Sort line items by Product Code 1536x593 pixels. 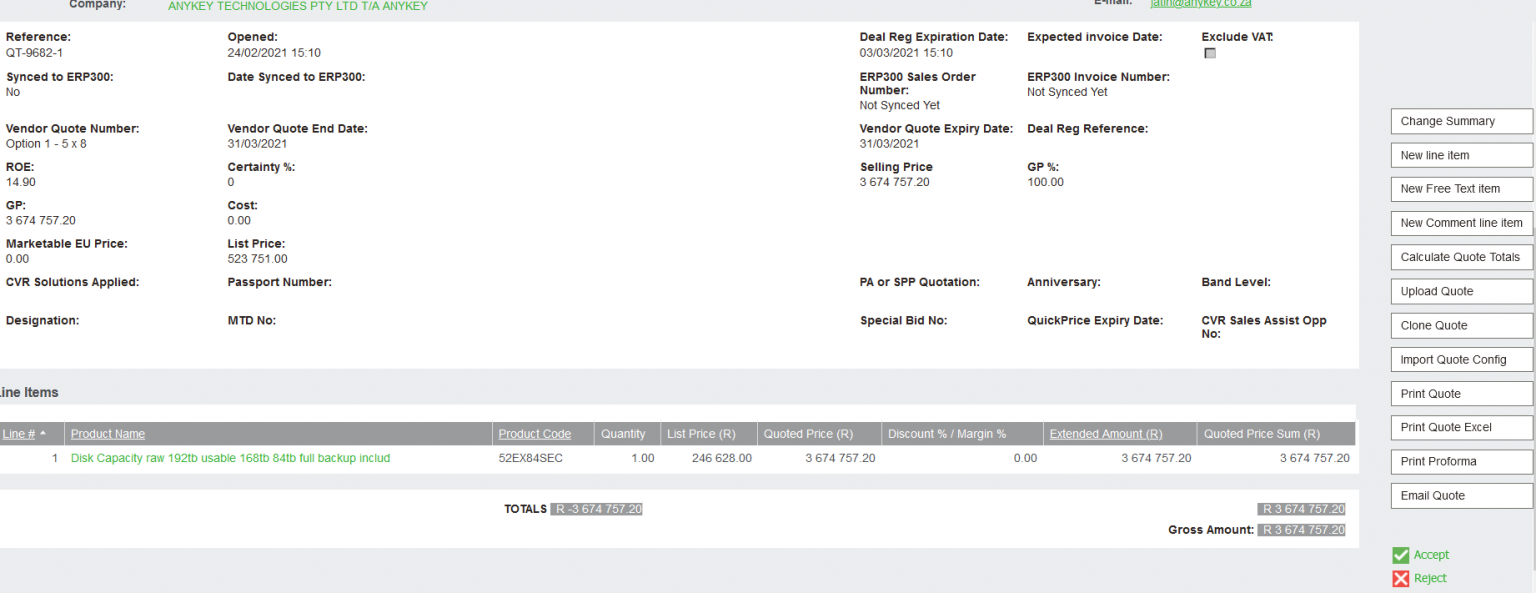tap(535, 434)
